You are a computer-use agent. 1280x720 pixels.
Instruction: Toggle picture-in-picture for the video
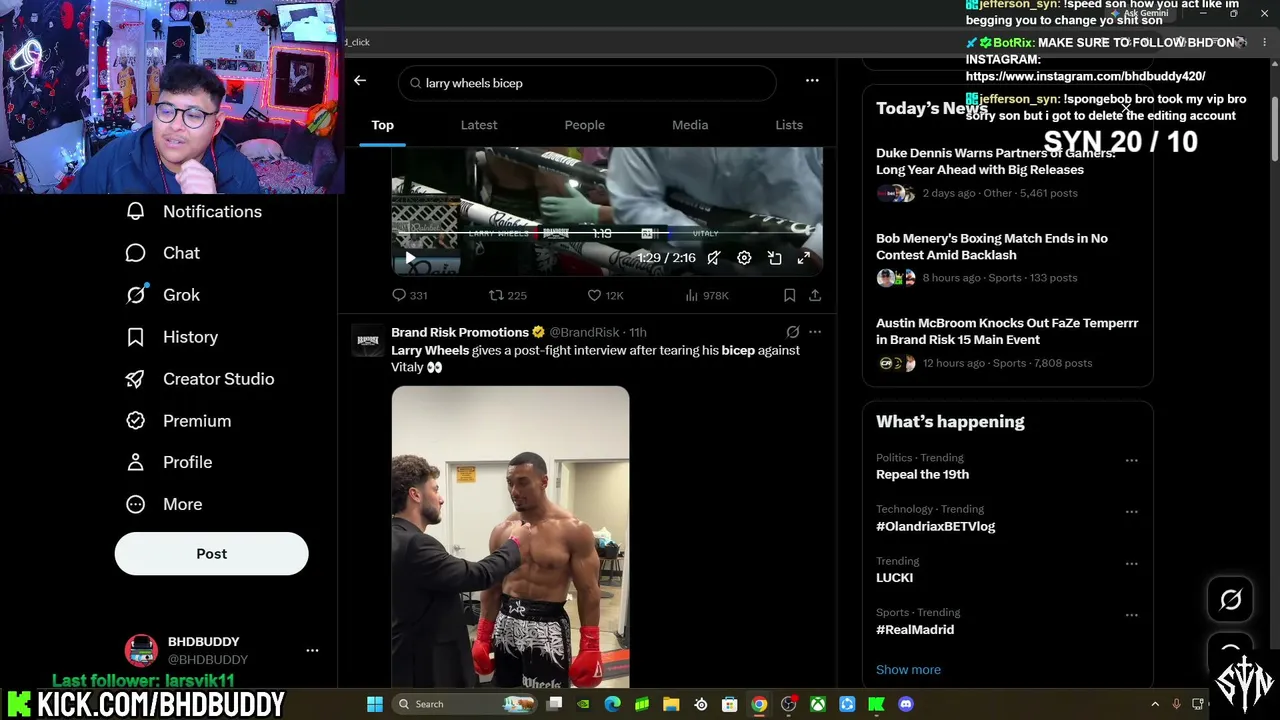pos(774,258)
